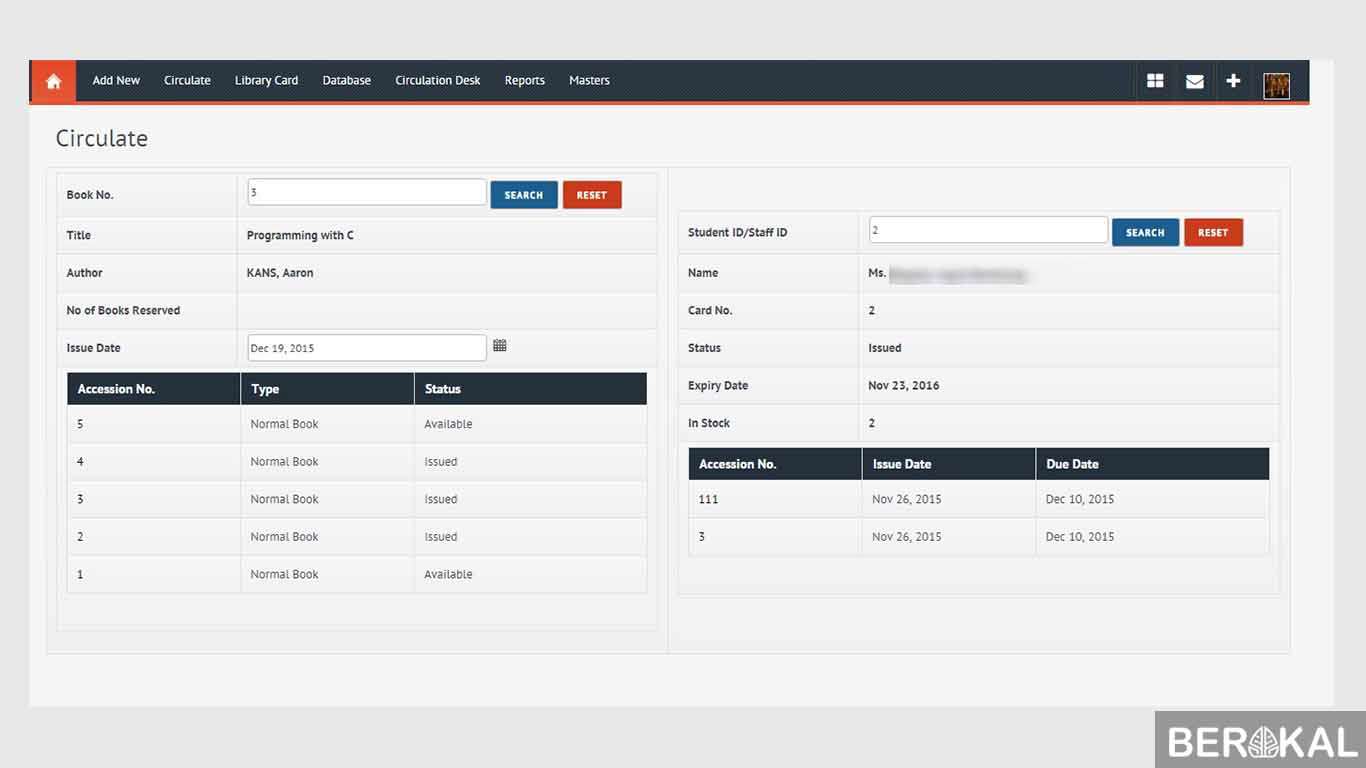
Task: Expand the Reports menu
Action: (x=524, y=81)
